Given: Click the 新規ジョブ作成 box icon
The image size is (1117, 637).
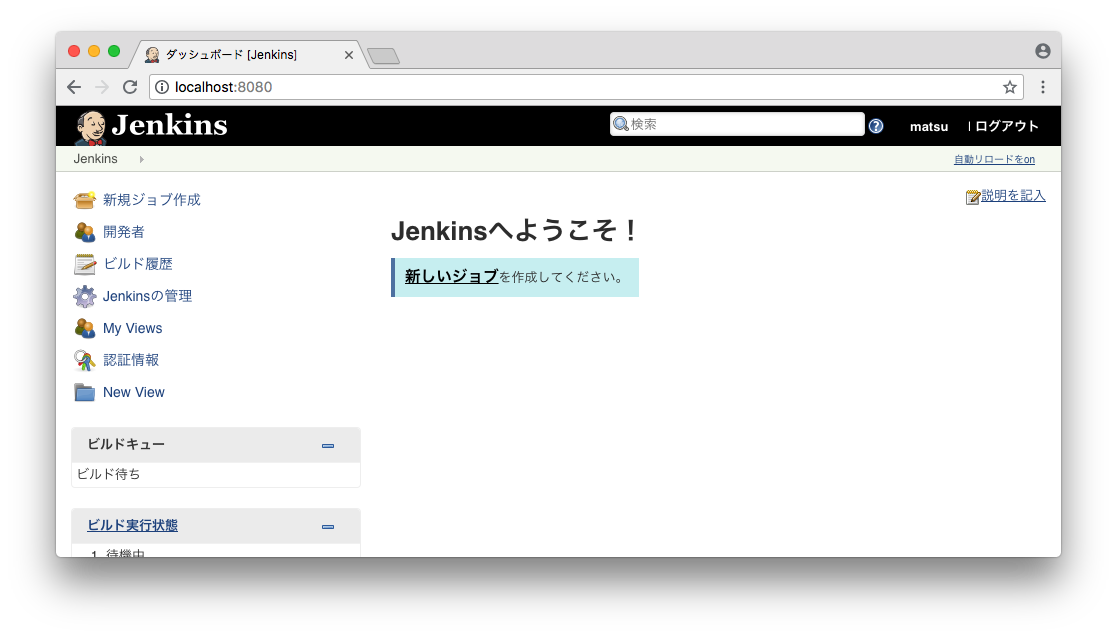Looking at the screenshot, I should pos(84,200).
